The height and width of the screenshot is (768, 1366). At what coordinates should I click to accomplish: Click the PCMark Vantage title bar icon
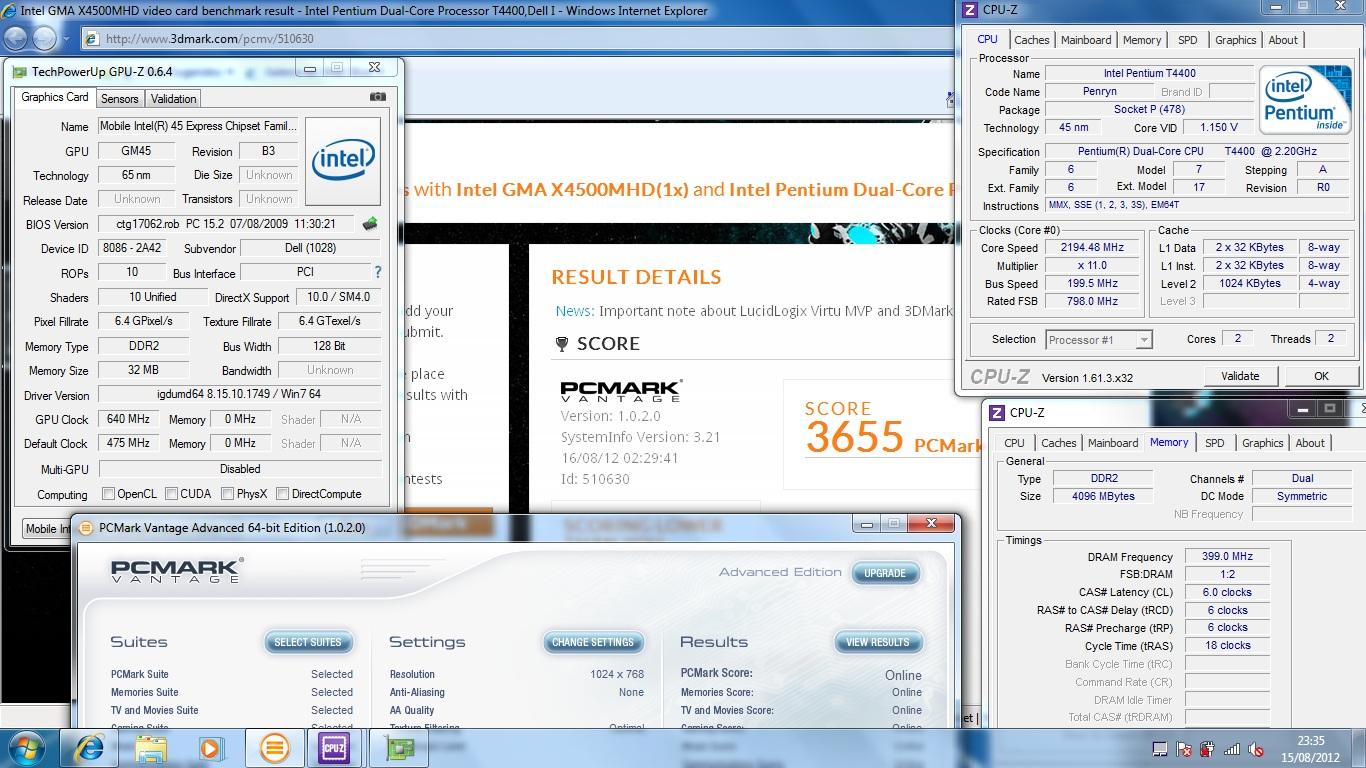pyautogui.click(x=86, y=527)
